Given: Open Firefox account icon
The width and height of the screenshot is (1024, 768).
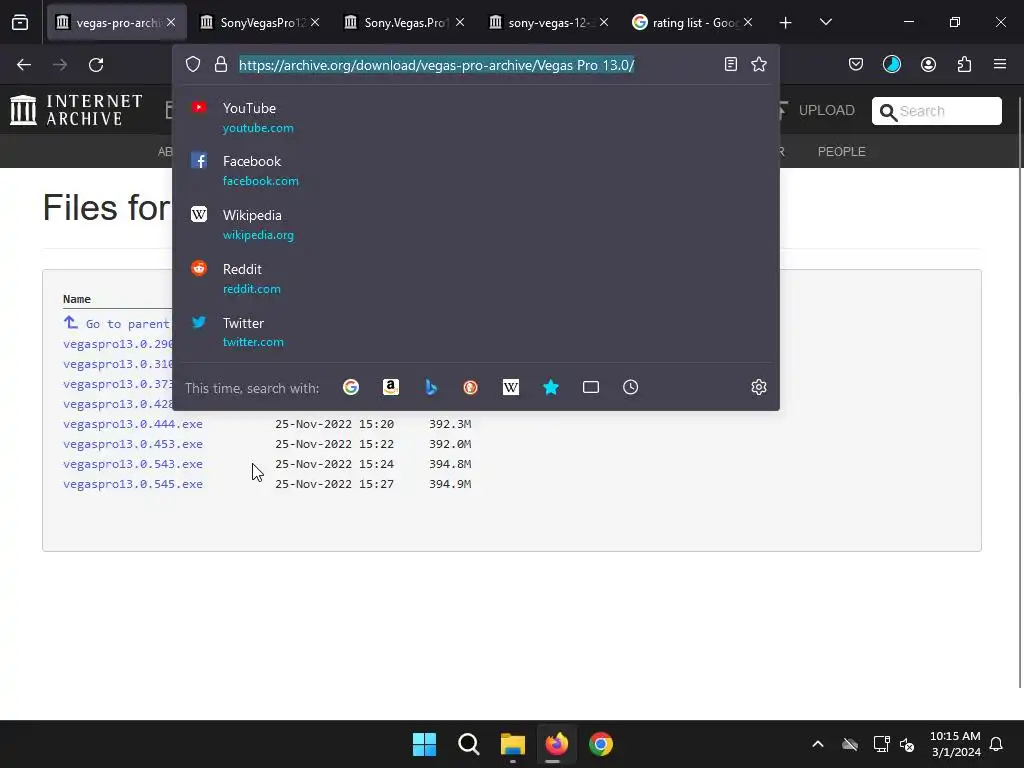Looking at the screenshot, I should pos(928,64).
